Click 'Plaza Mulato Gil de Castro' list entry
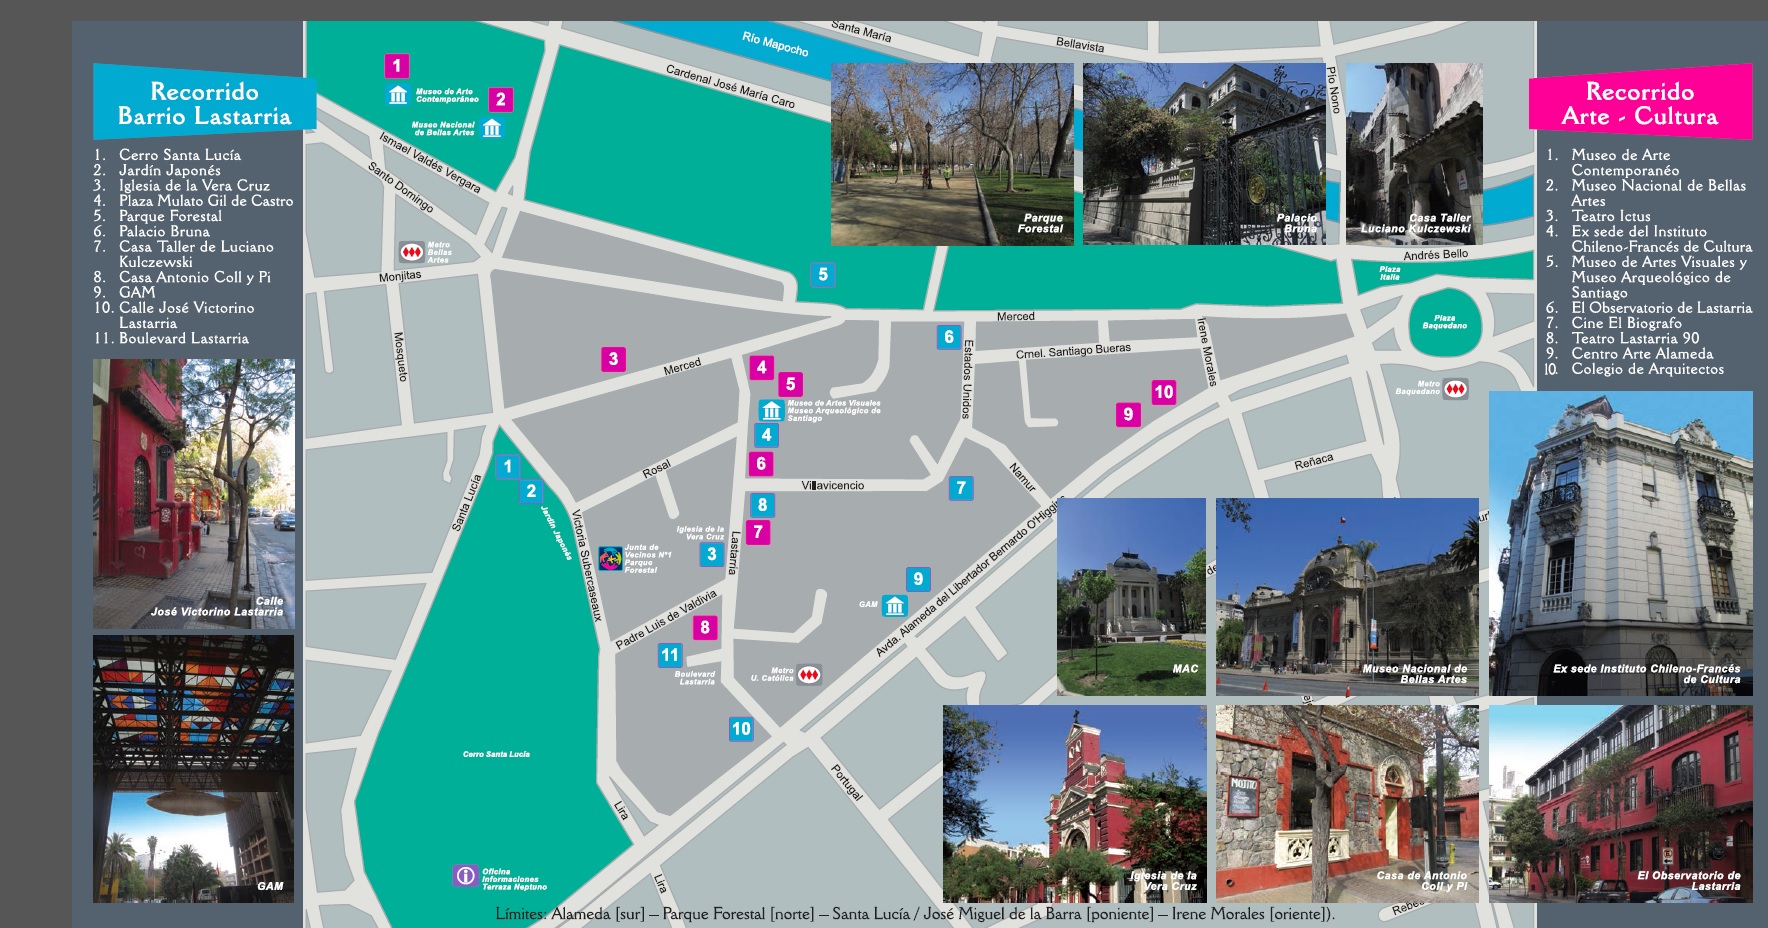Screen dimensions: 1768x928 tap(206, 201)
